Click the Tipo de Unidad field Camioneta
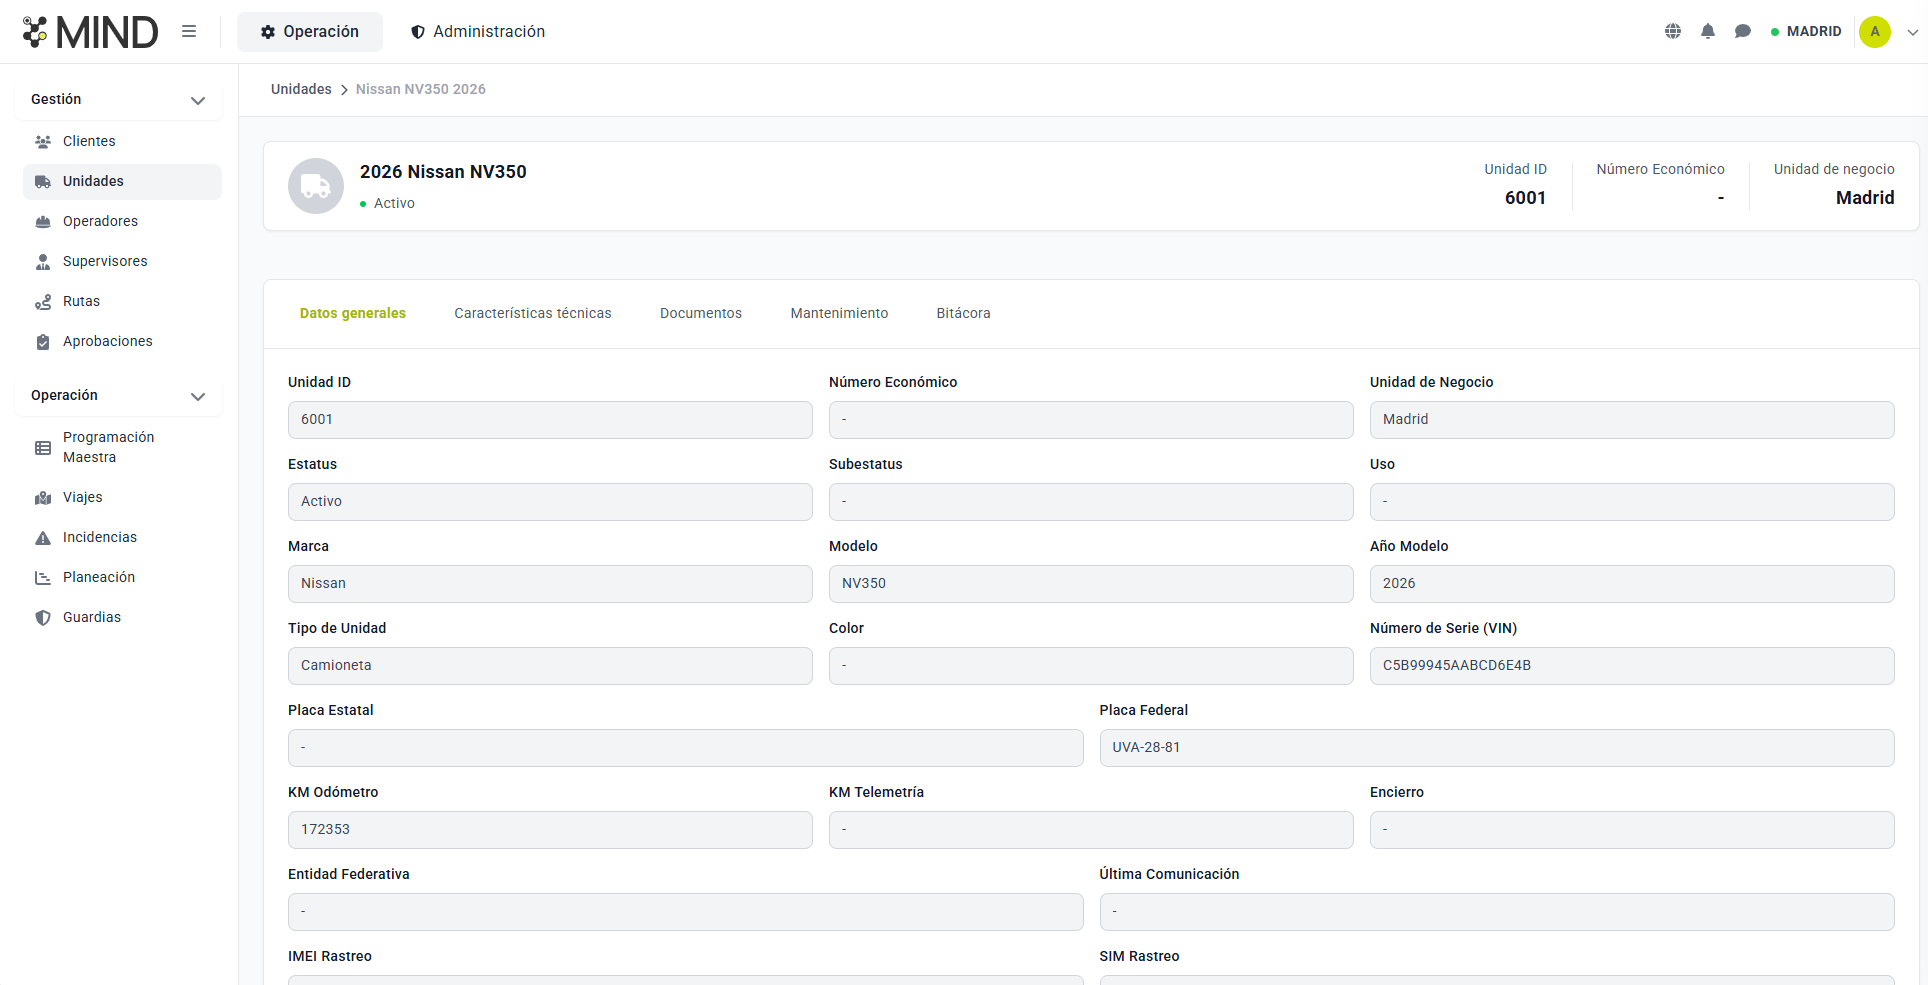The image size is (1928, 985). coord(550,666)
